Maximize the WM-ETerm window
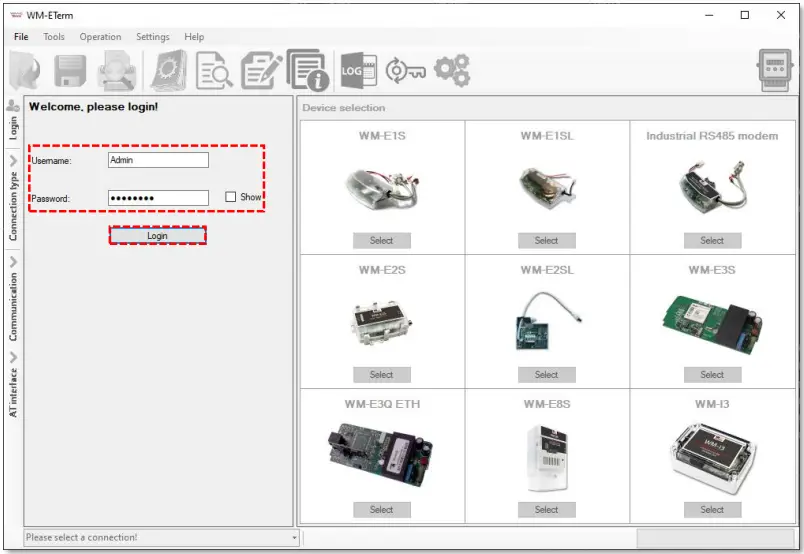This screenshot has height=554, width=804. click(745, 15)
